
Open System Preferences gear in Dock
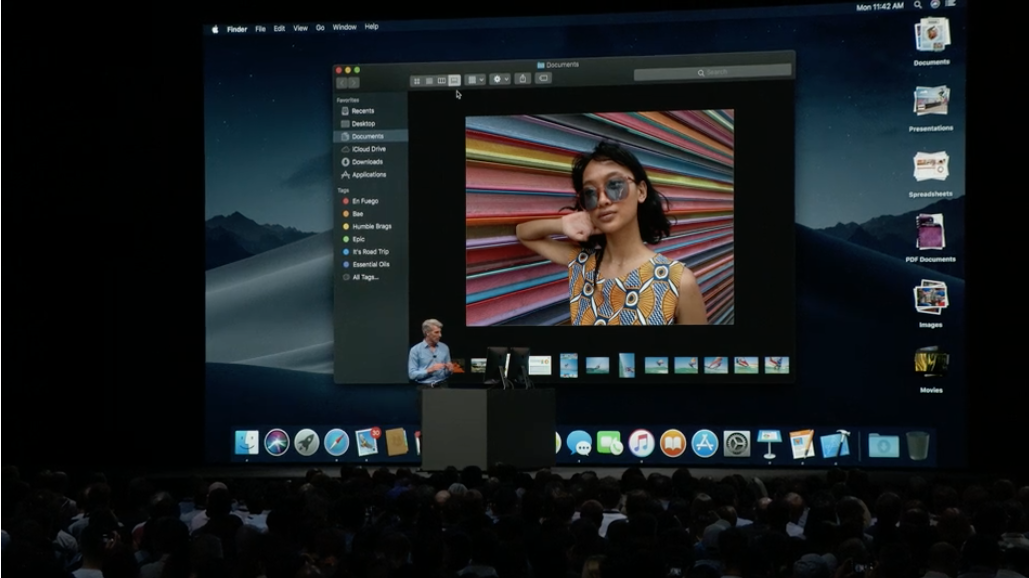pyautogui.click(x=736, y=444)
